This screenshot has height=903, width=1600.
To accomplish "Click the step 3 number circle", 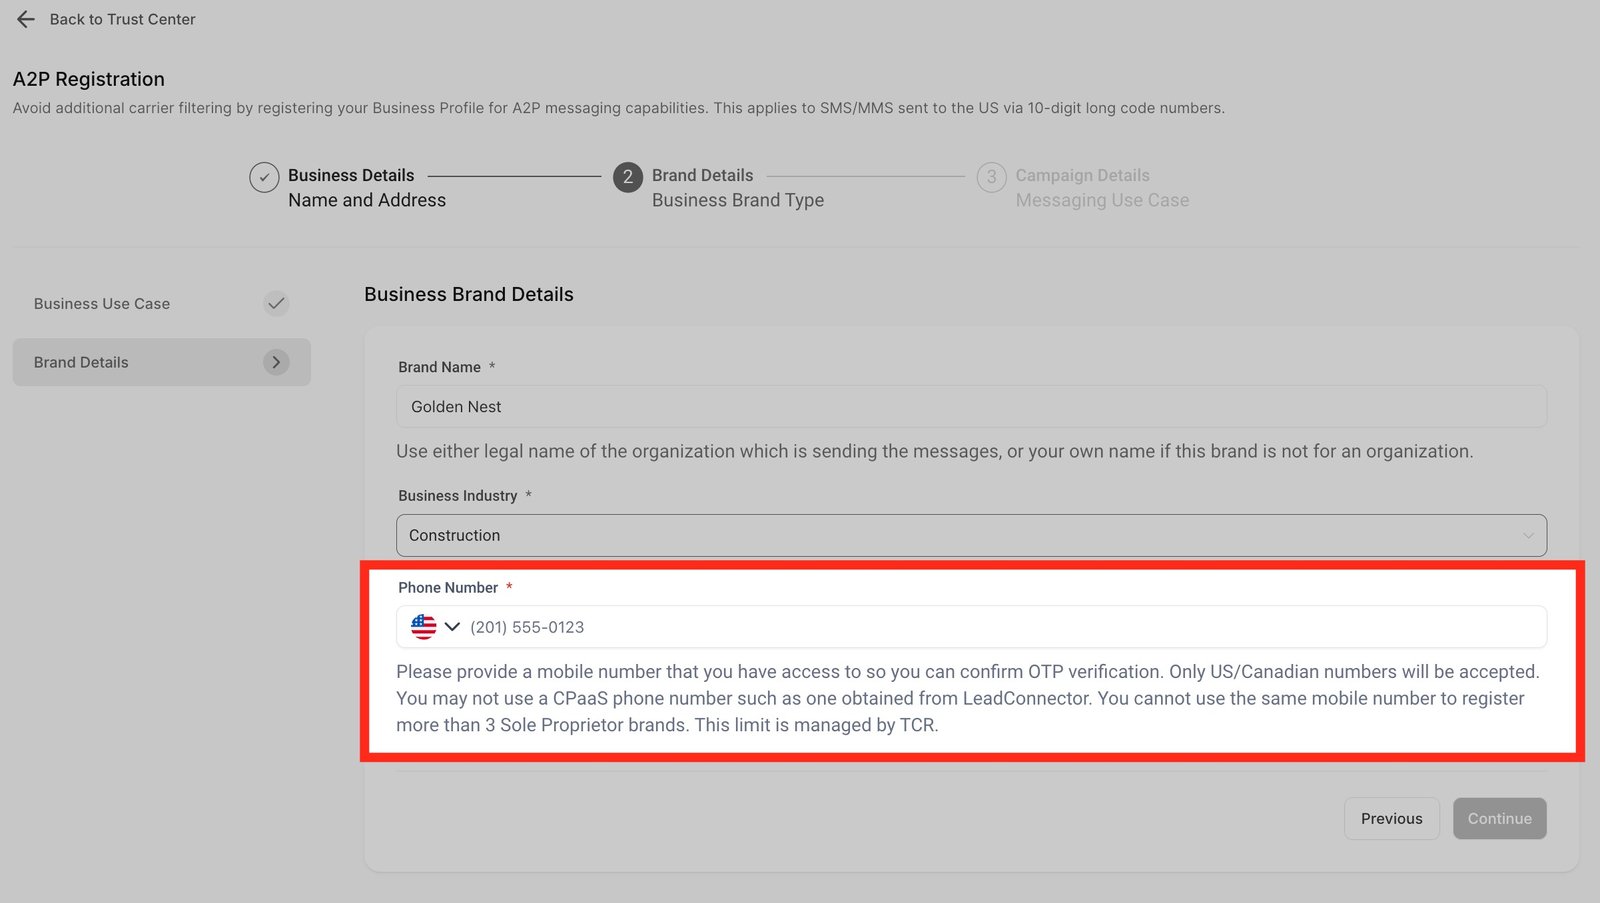I will [991, 177].
